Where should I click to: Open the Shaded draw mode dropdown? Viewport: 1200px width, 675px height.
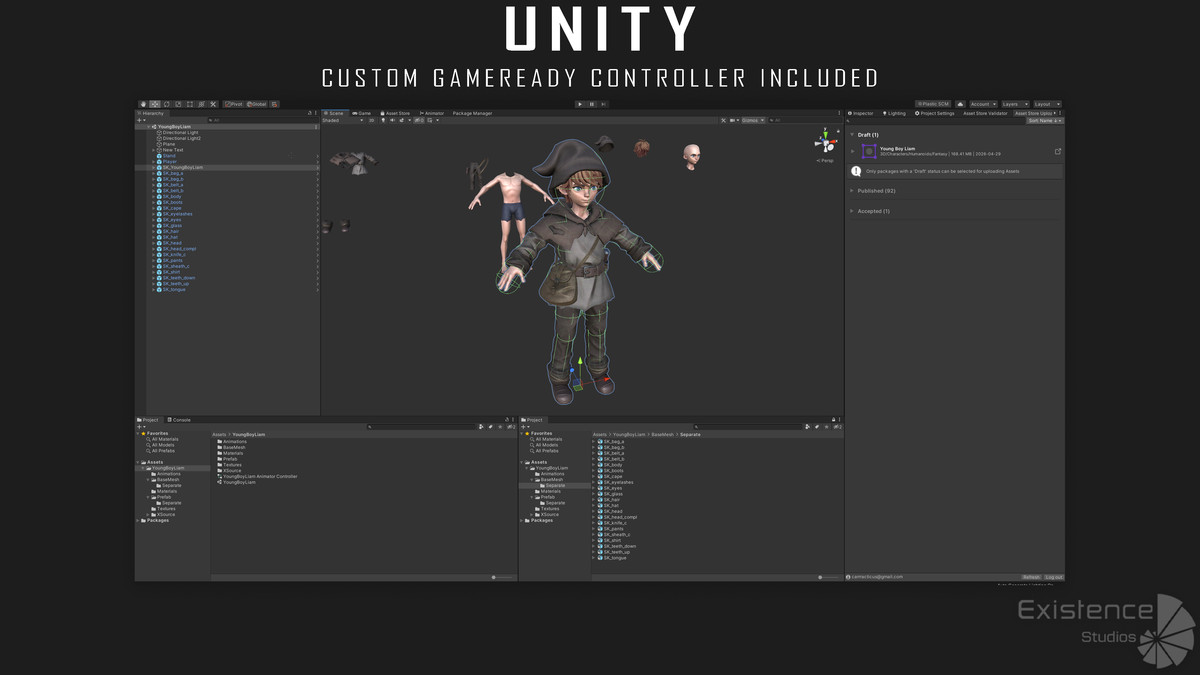click(342, 120)
